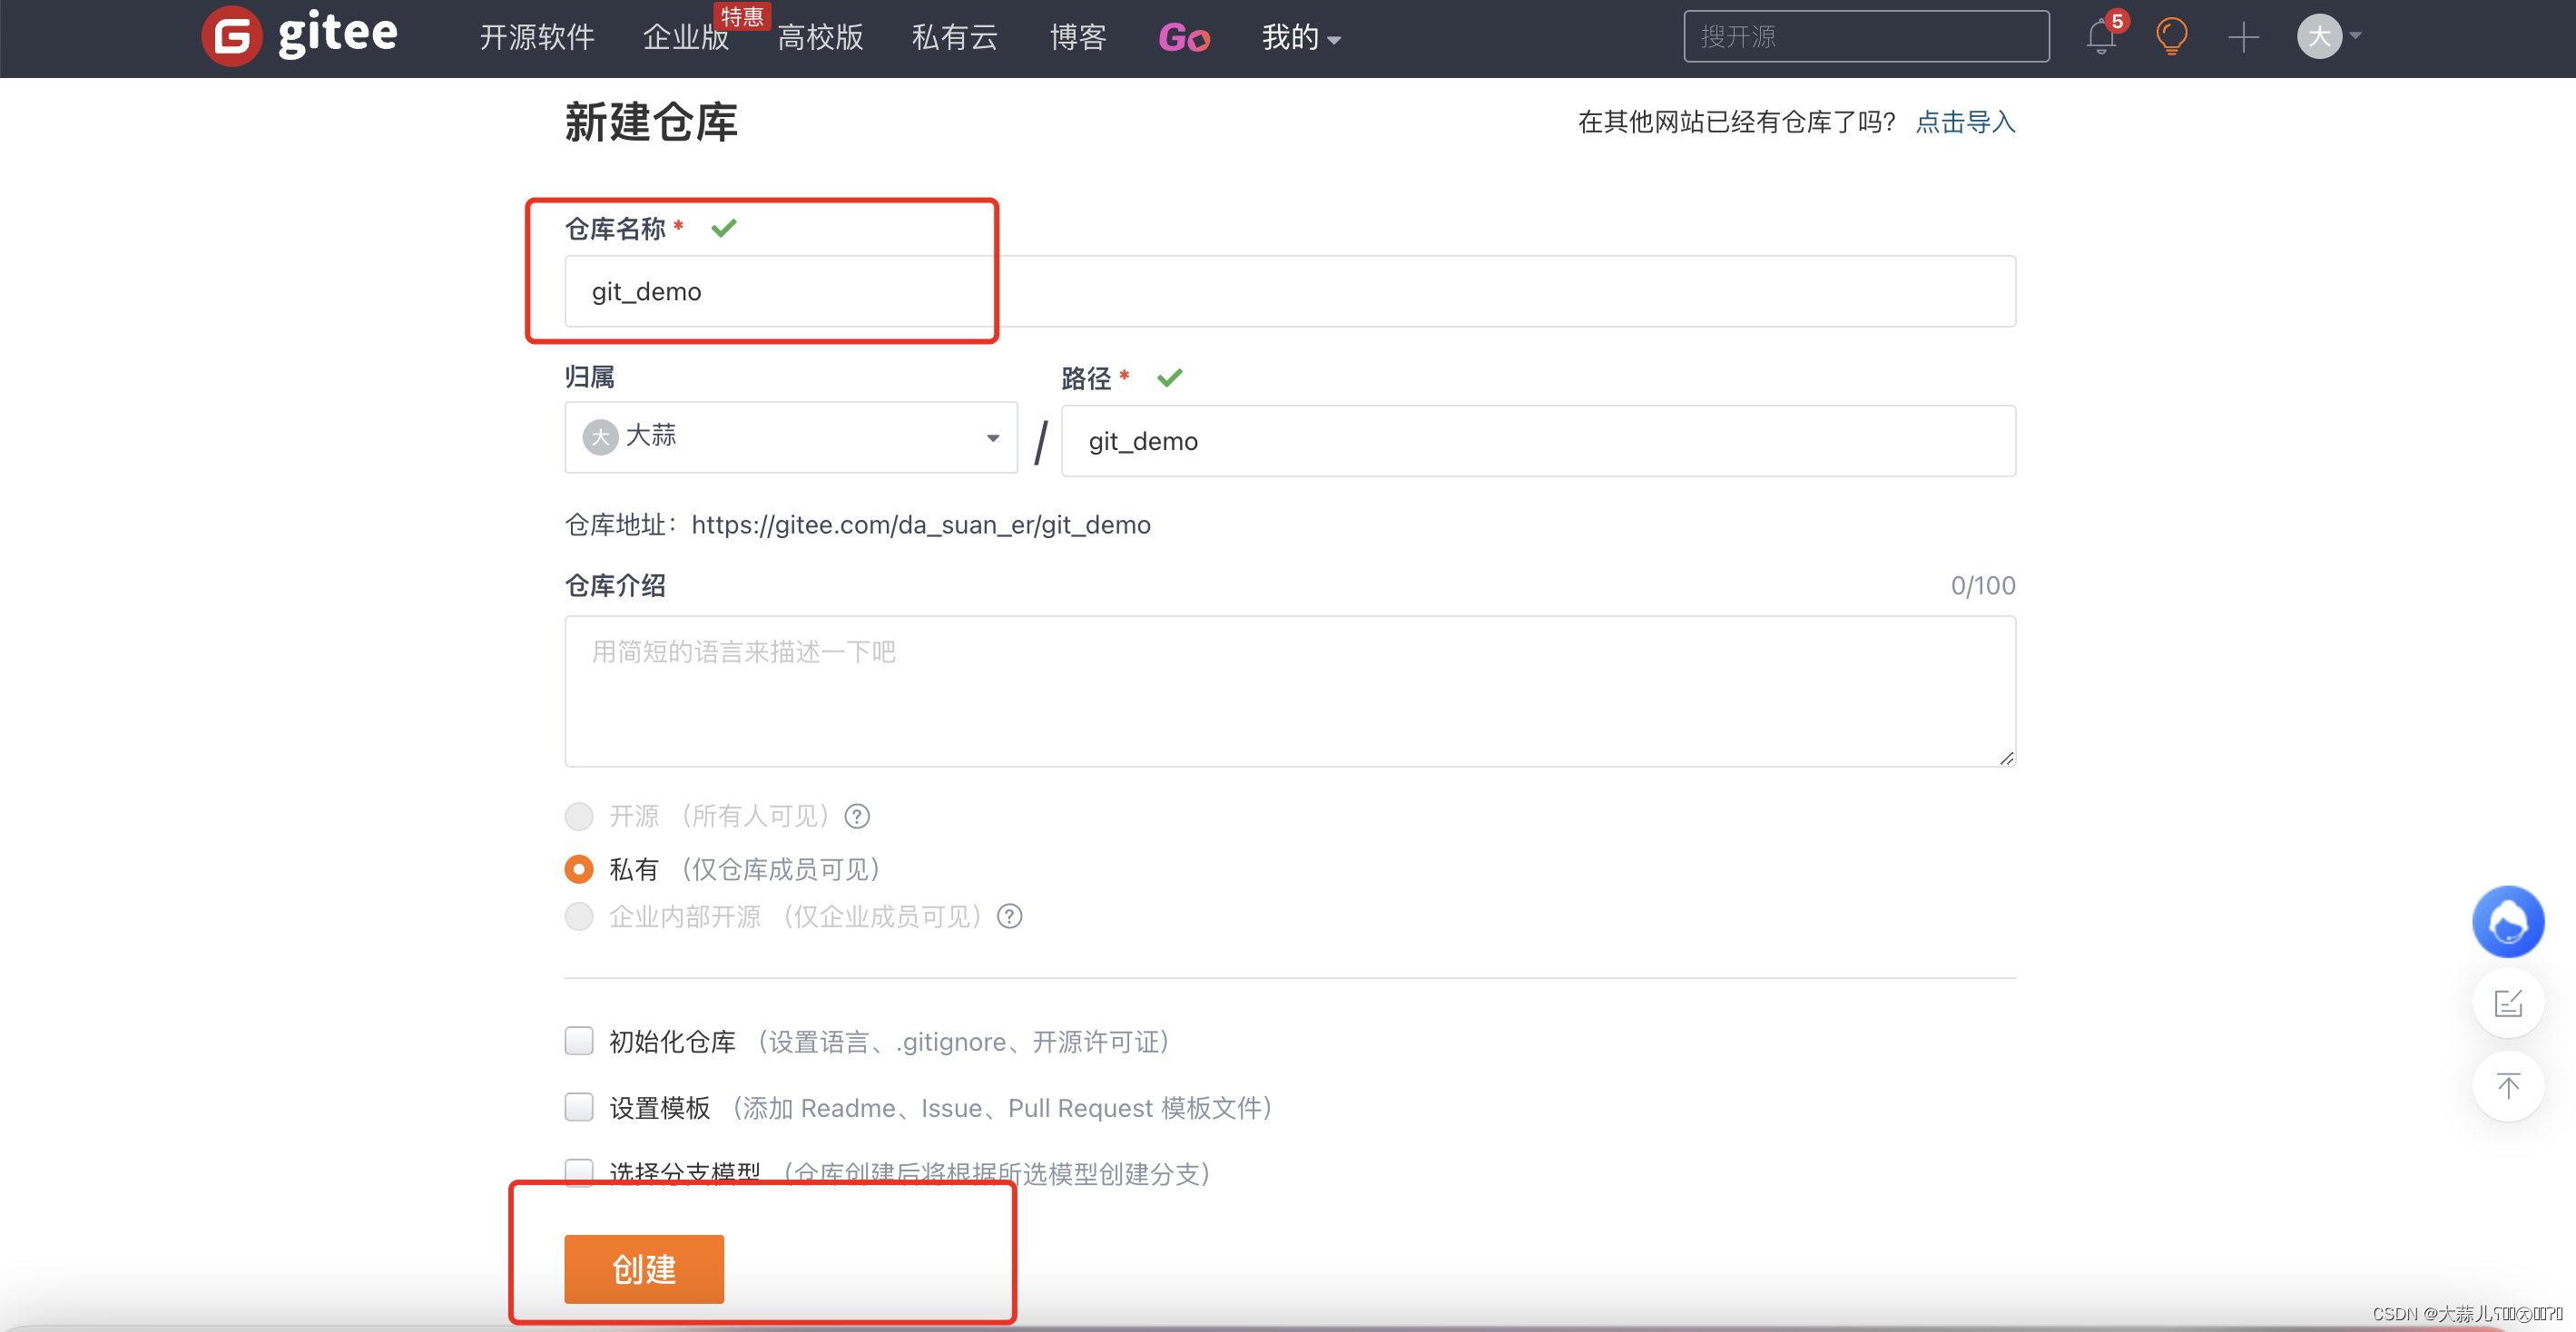
Task: Click the 点击导入 import link
Action: coord(1964,122)
